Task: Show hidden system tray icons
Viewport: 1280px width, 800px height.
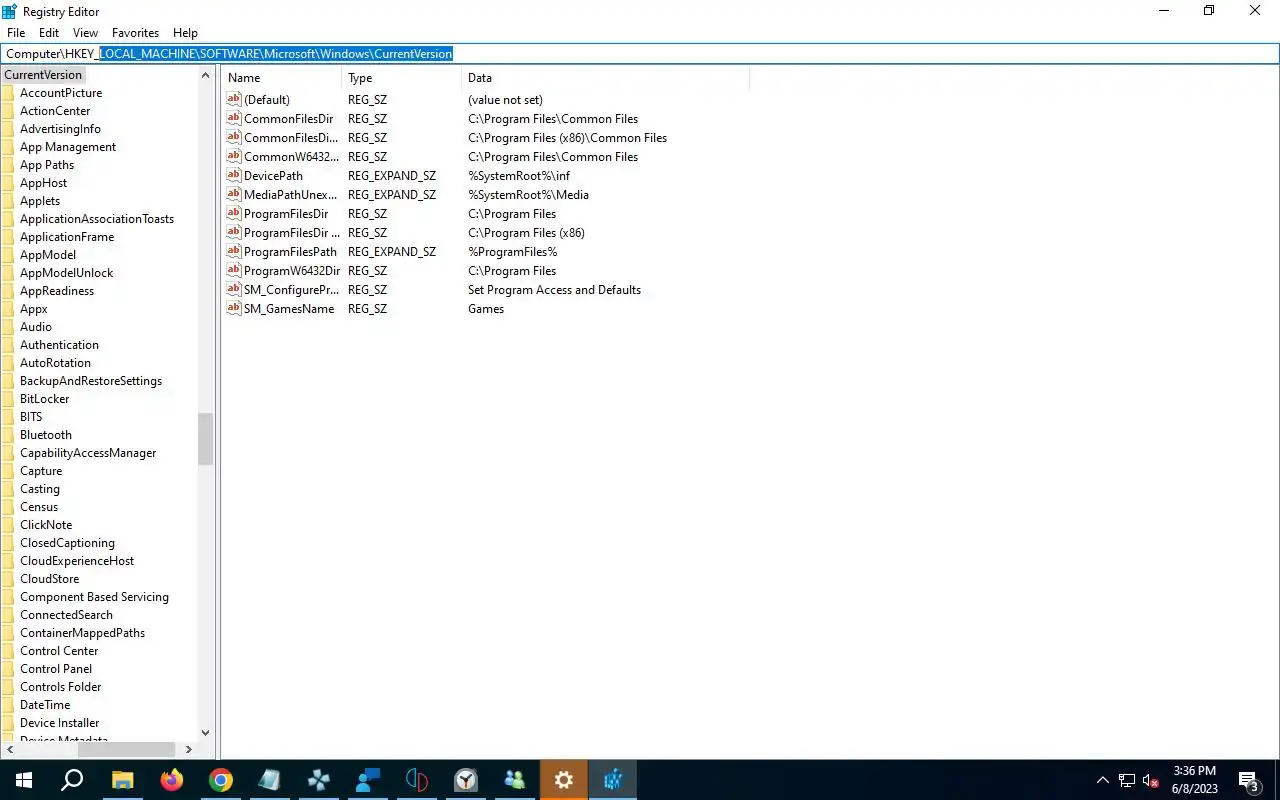Action: (x=1103, y=780)
